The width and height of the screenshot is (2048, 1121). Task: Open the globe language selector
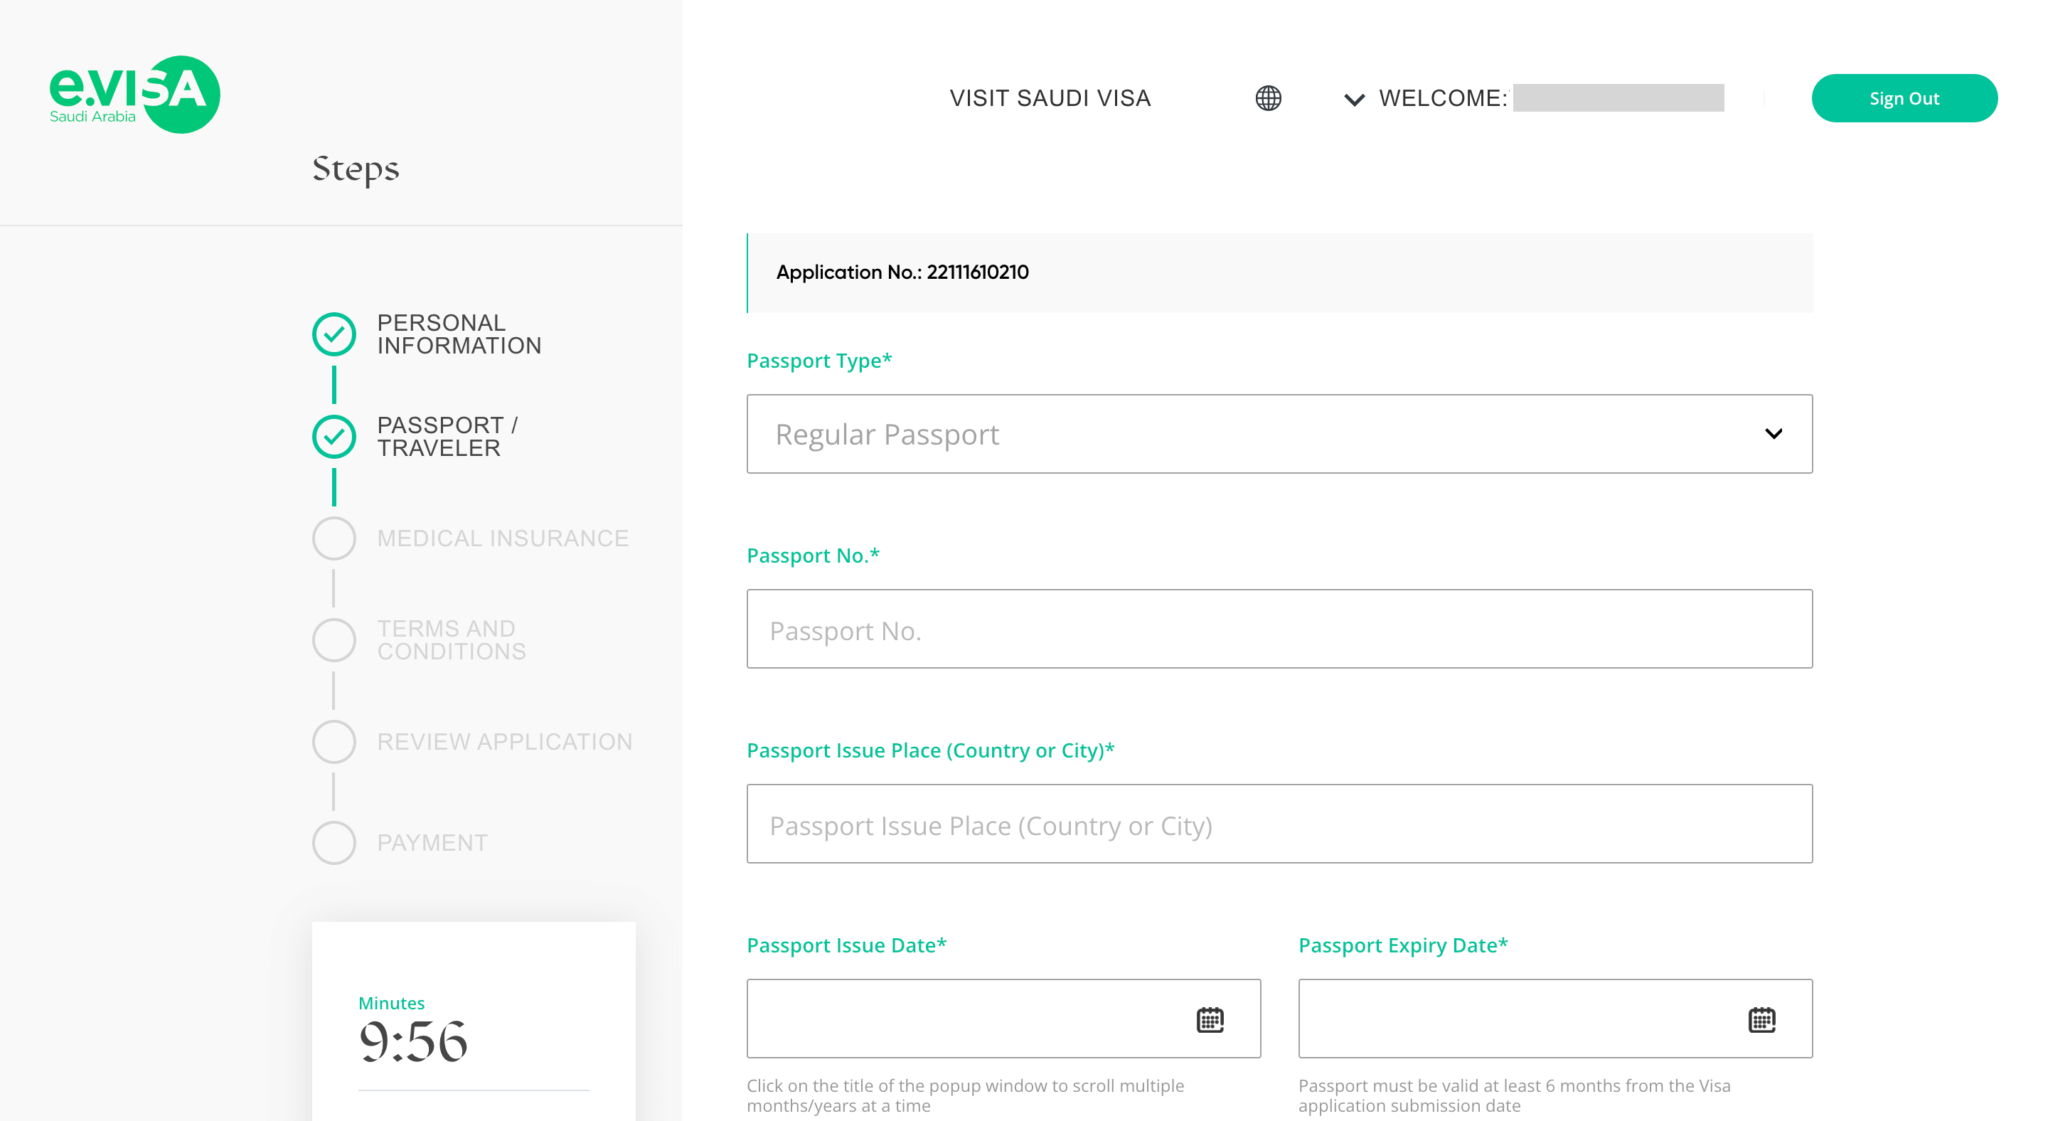click(x=1268, y=98)
